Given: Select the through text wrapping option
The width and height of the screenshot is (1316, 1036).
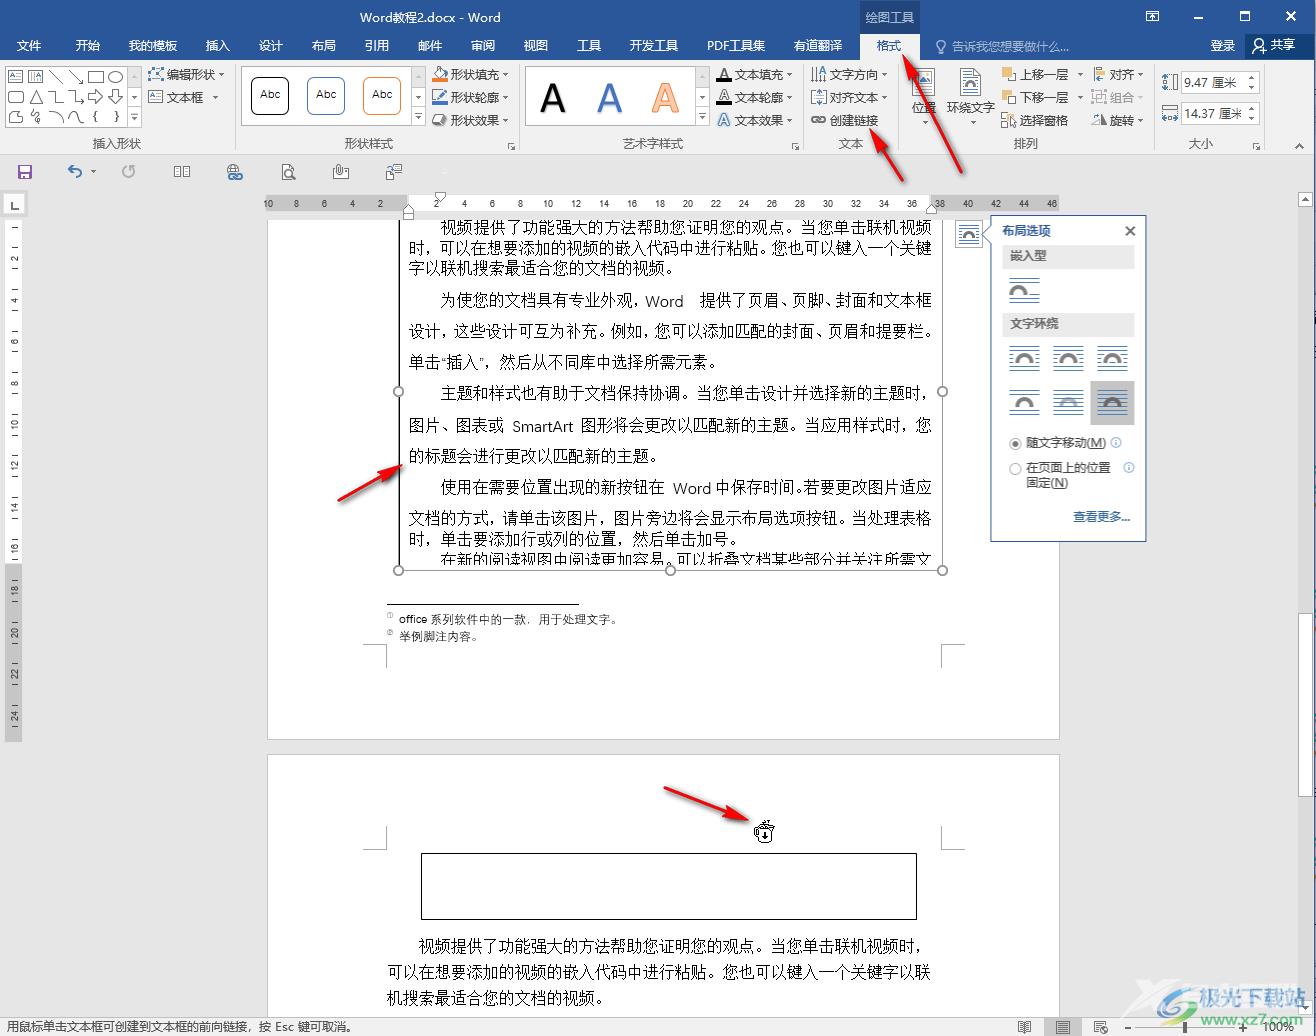Looking at the screenshot, I should 1112,358.
